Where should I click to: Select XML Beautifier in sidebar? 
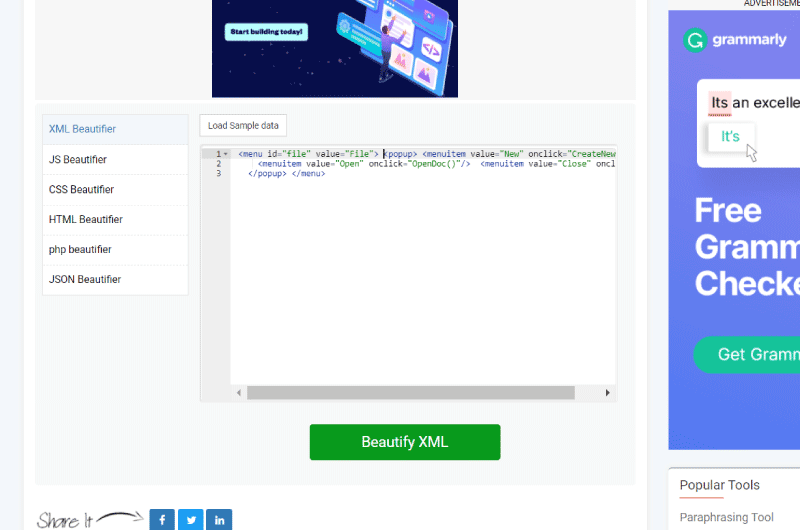[115, 129]
